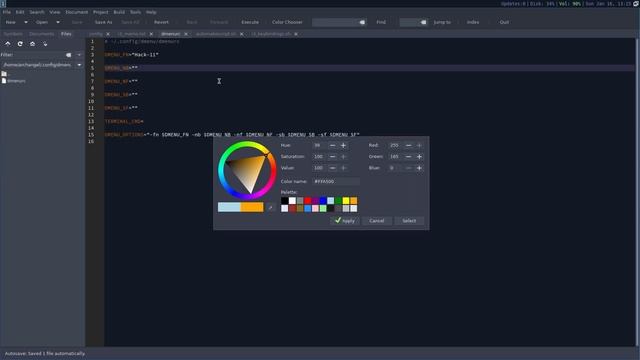The height and width of the screenshot is (360, 640).
Task: Clear the sidebar Filter field
Action: 69,55
